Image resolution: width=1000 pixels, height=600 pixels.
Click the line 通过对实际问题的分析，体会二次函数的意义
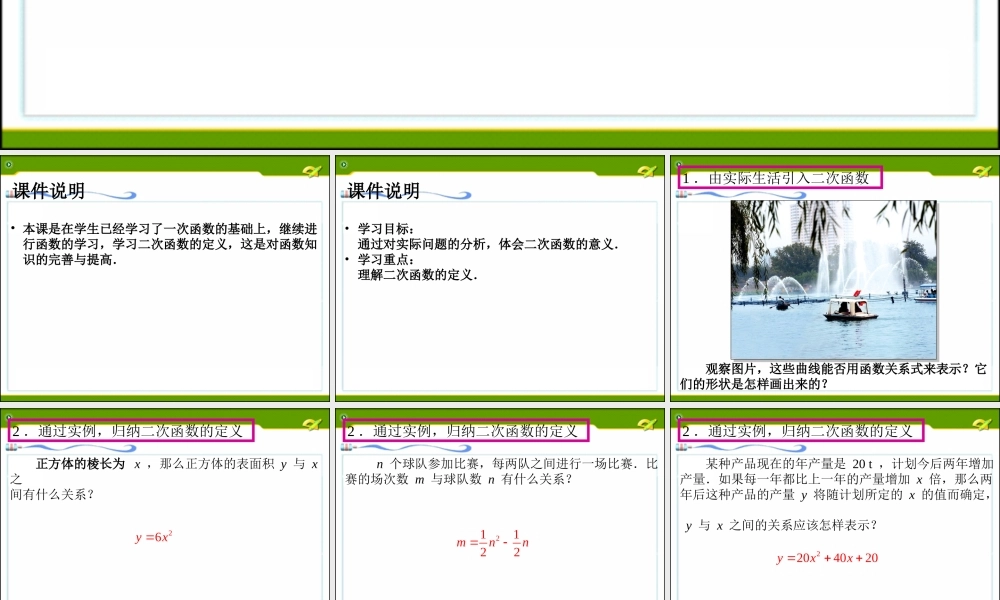tap(488, 244)
